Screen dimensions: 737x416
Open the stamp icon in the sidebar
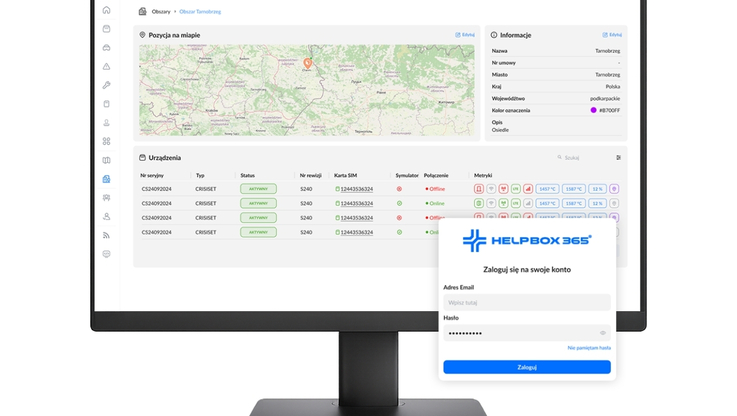point(106,123)
